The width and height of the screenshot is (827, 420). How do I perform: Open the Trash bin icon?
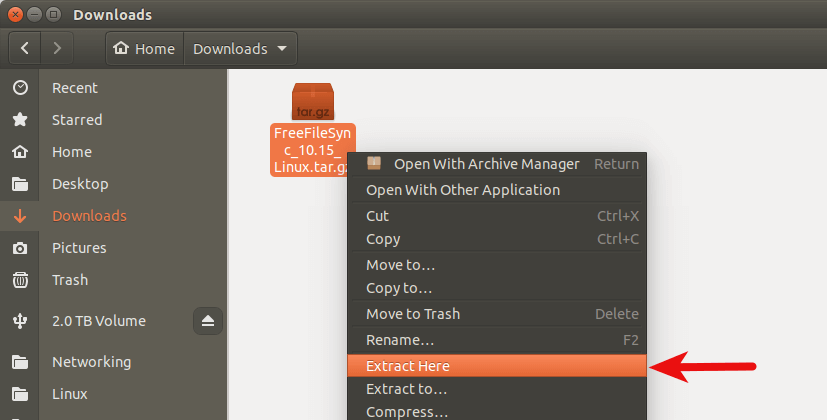click(x=19, y=280)
